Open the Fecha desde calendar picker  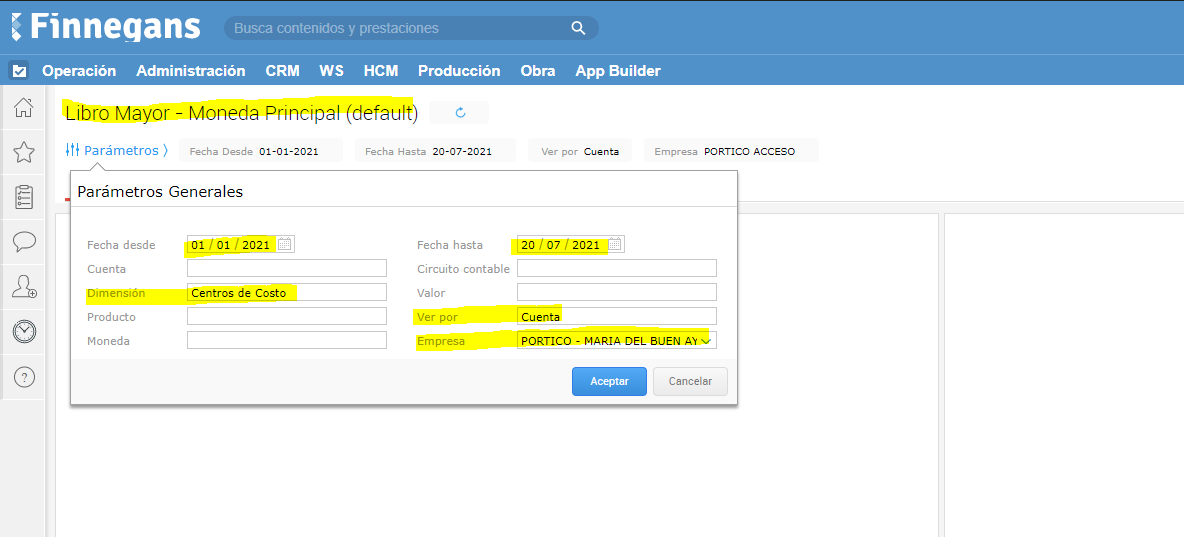click(285, 244)
